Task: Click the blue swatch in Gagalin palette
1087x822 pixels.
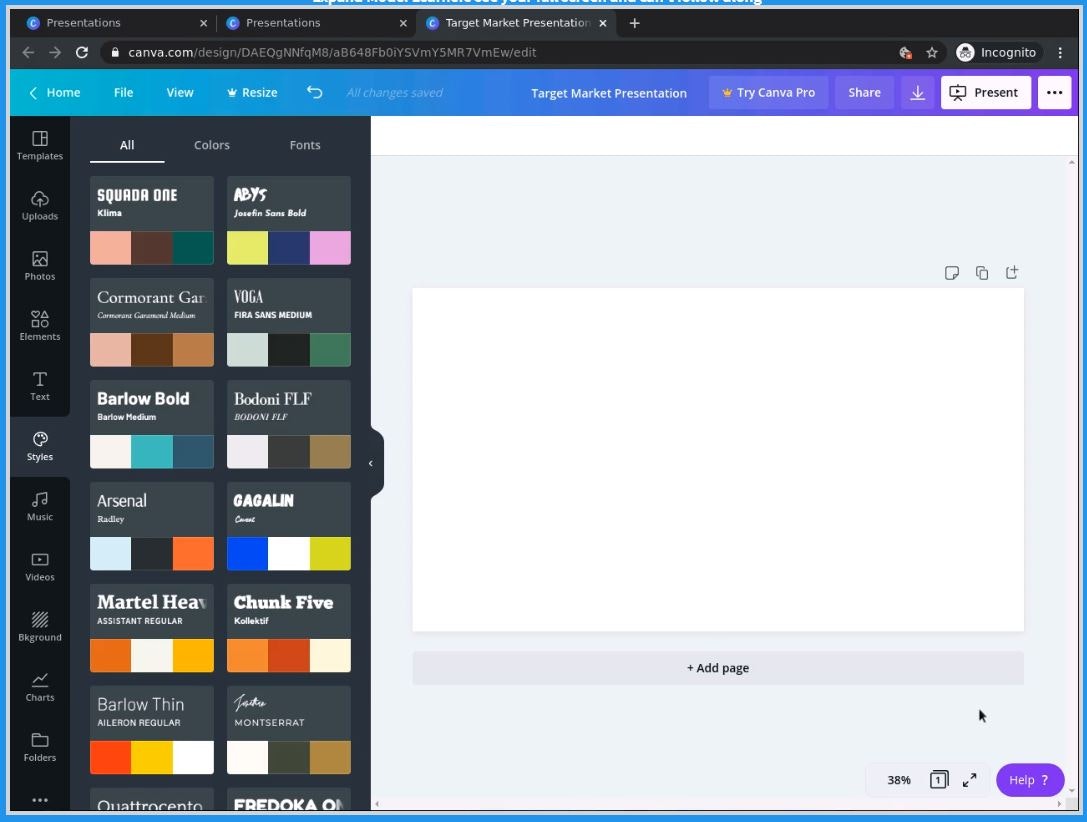Action: [x=247, y=553]
